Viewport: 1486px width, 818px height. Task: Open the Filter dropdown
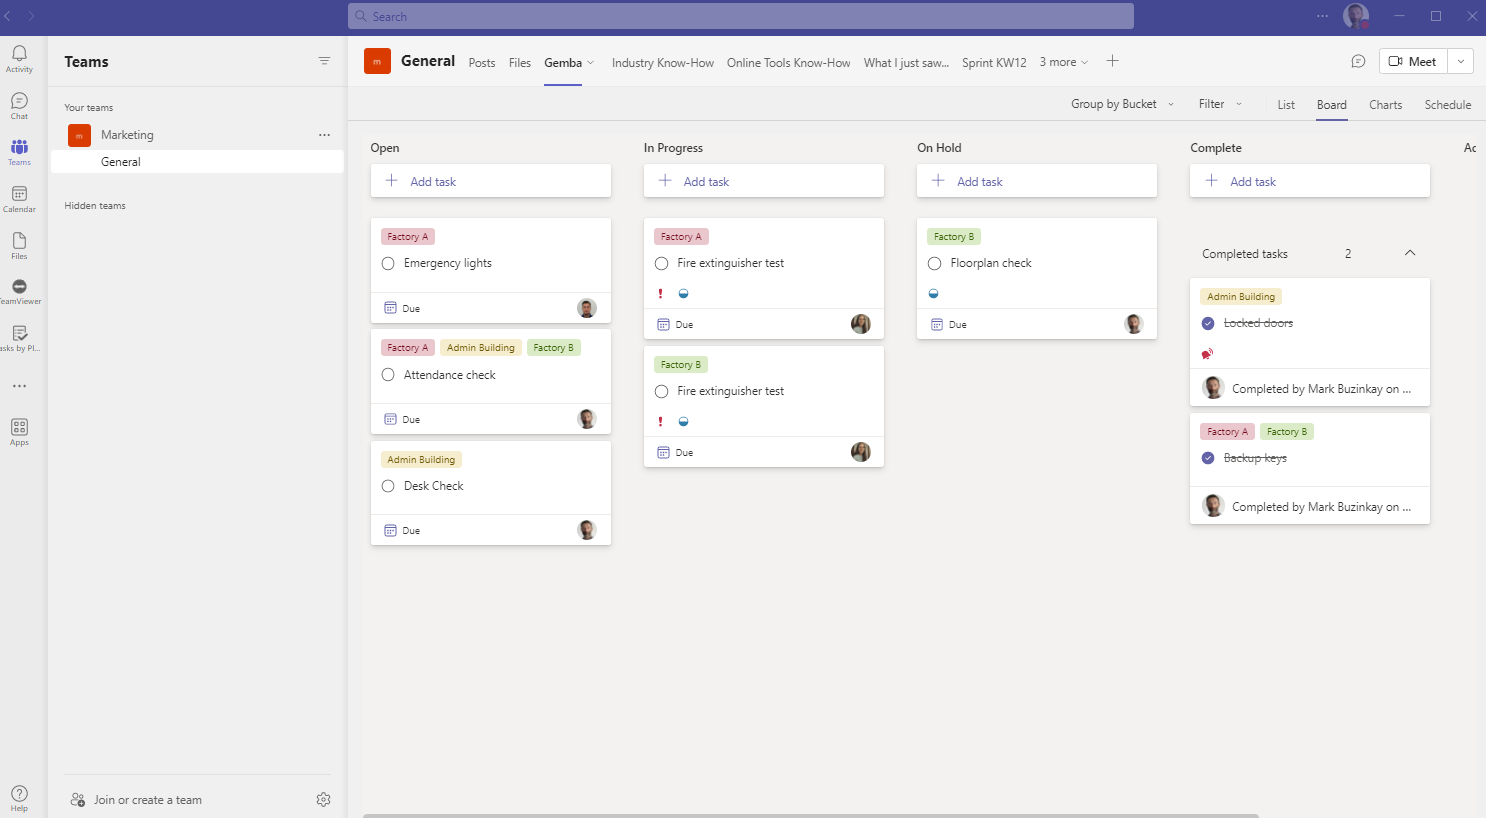(x=1220, y=104)
